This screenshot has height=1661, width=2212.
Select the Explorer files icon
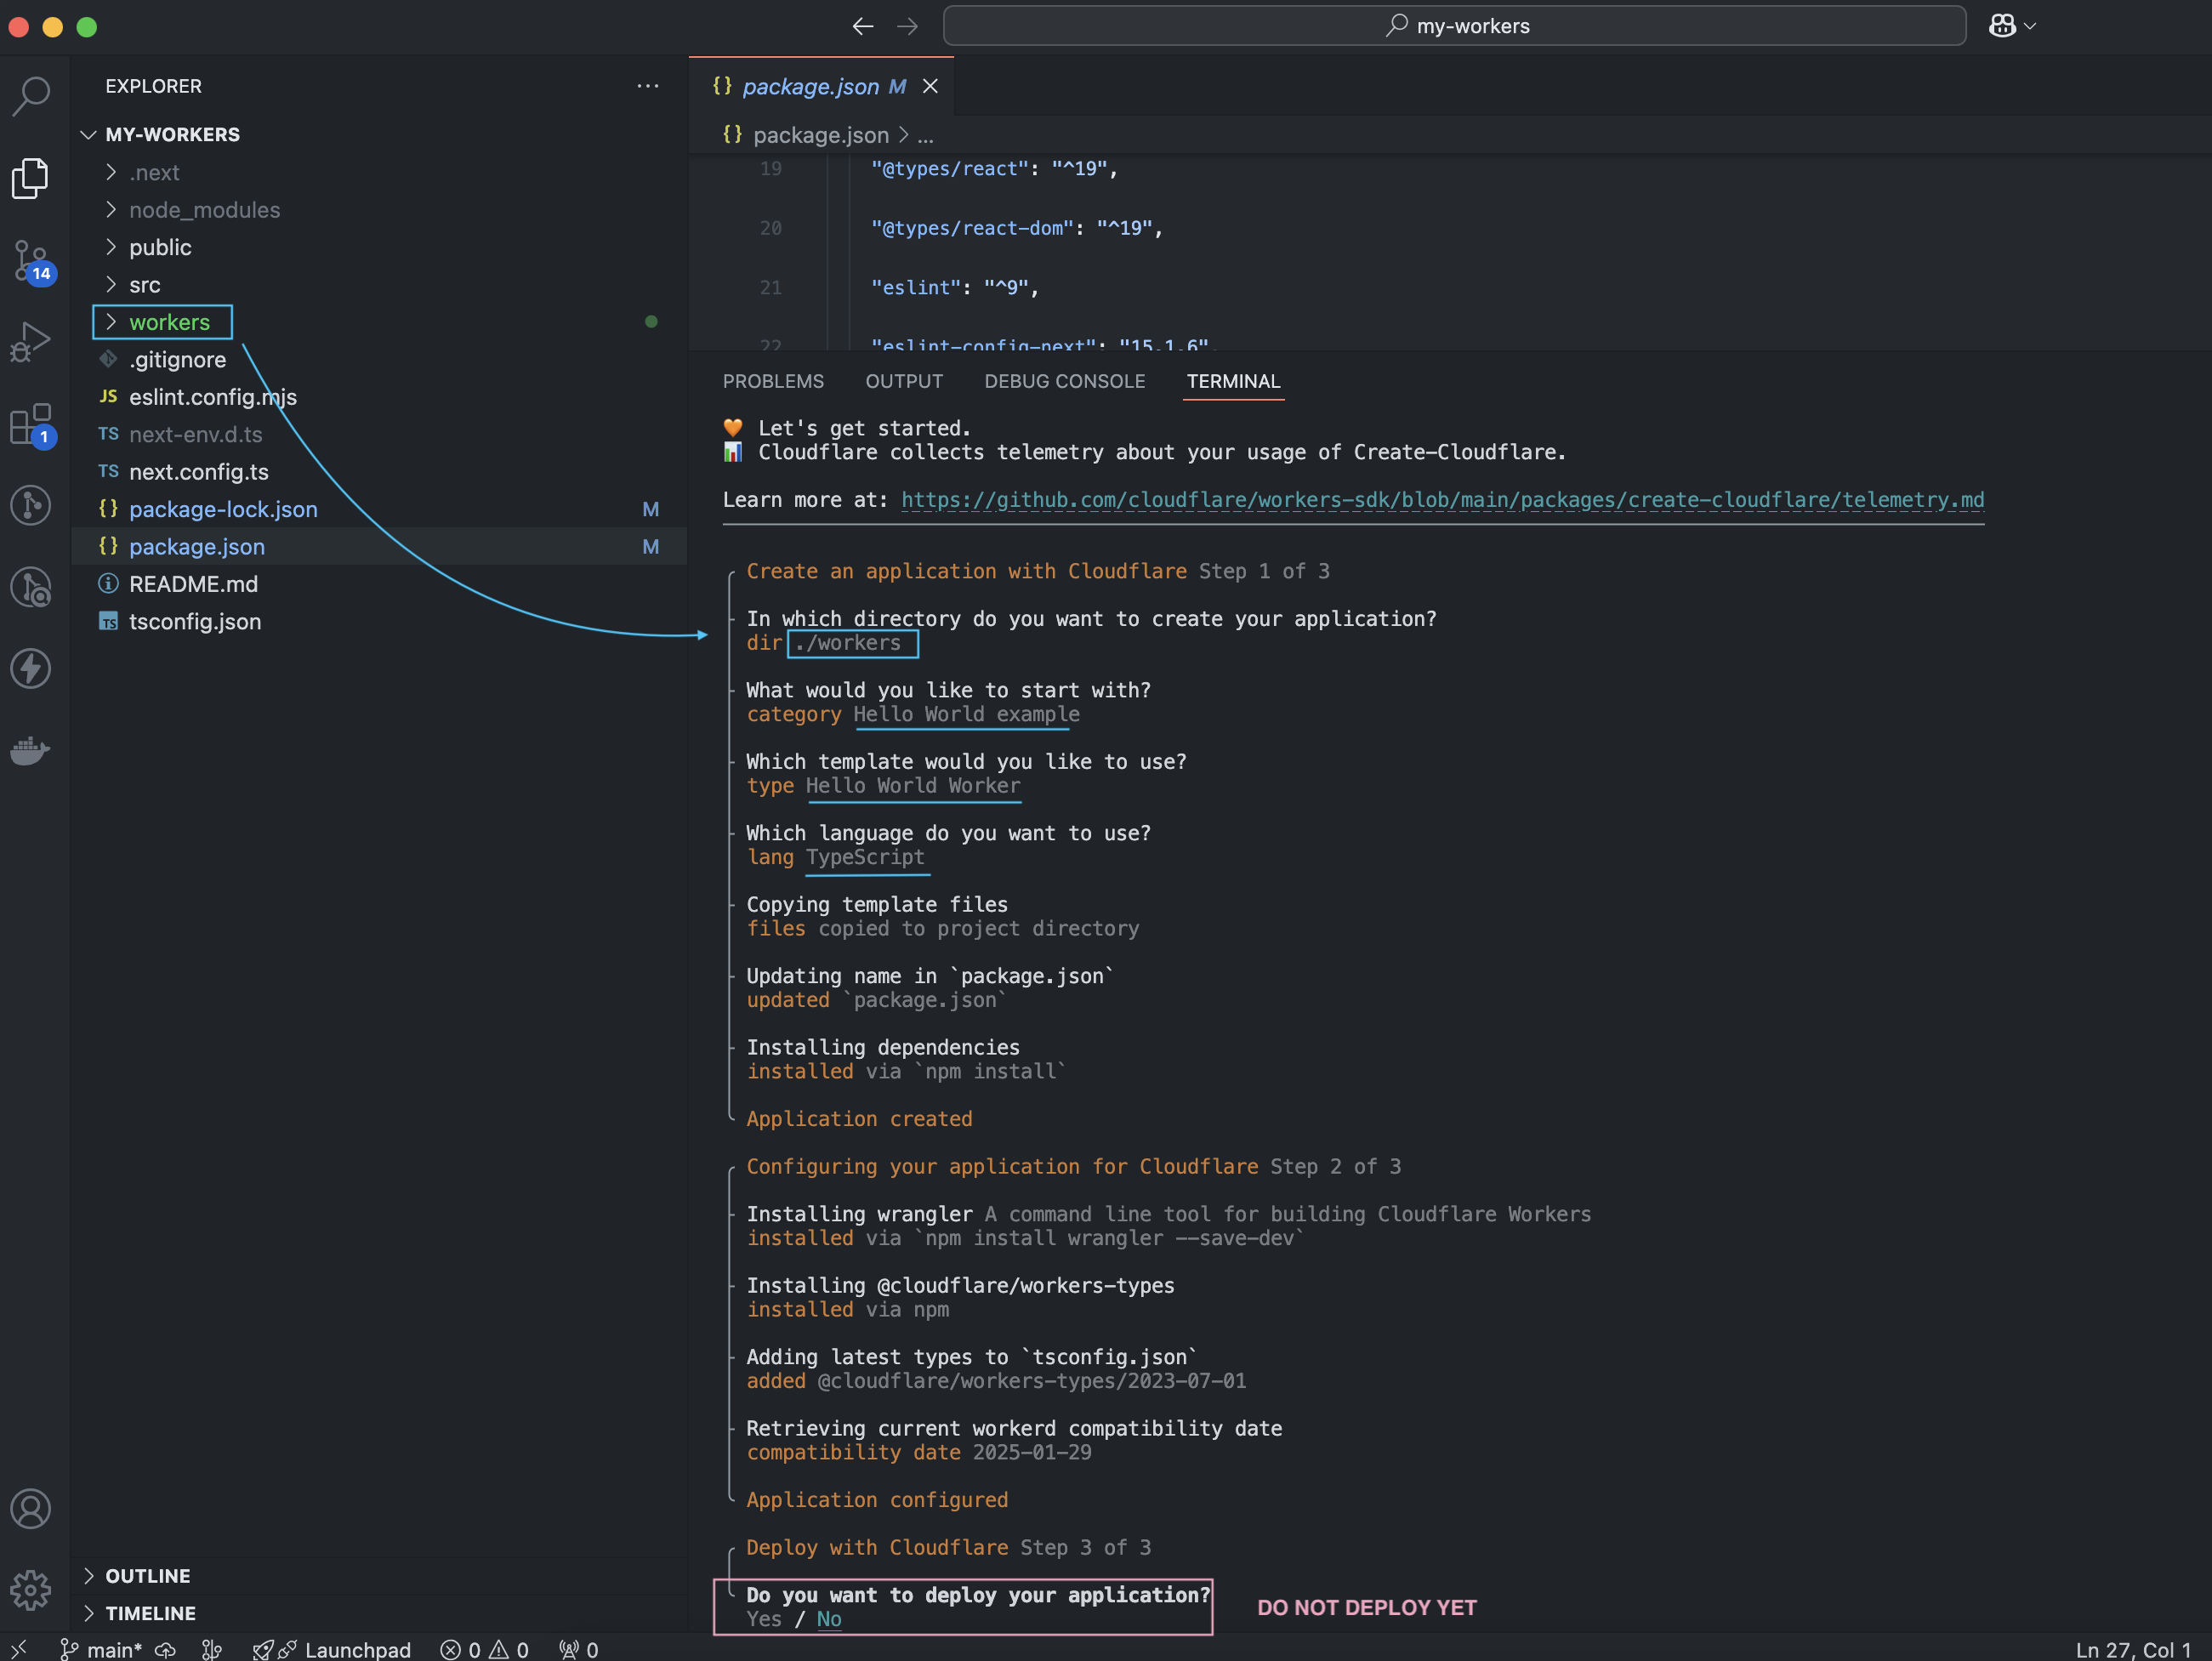(x=31, y=178)
